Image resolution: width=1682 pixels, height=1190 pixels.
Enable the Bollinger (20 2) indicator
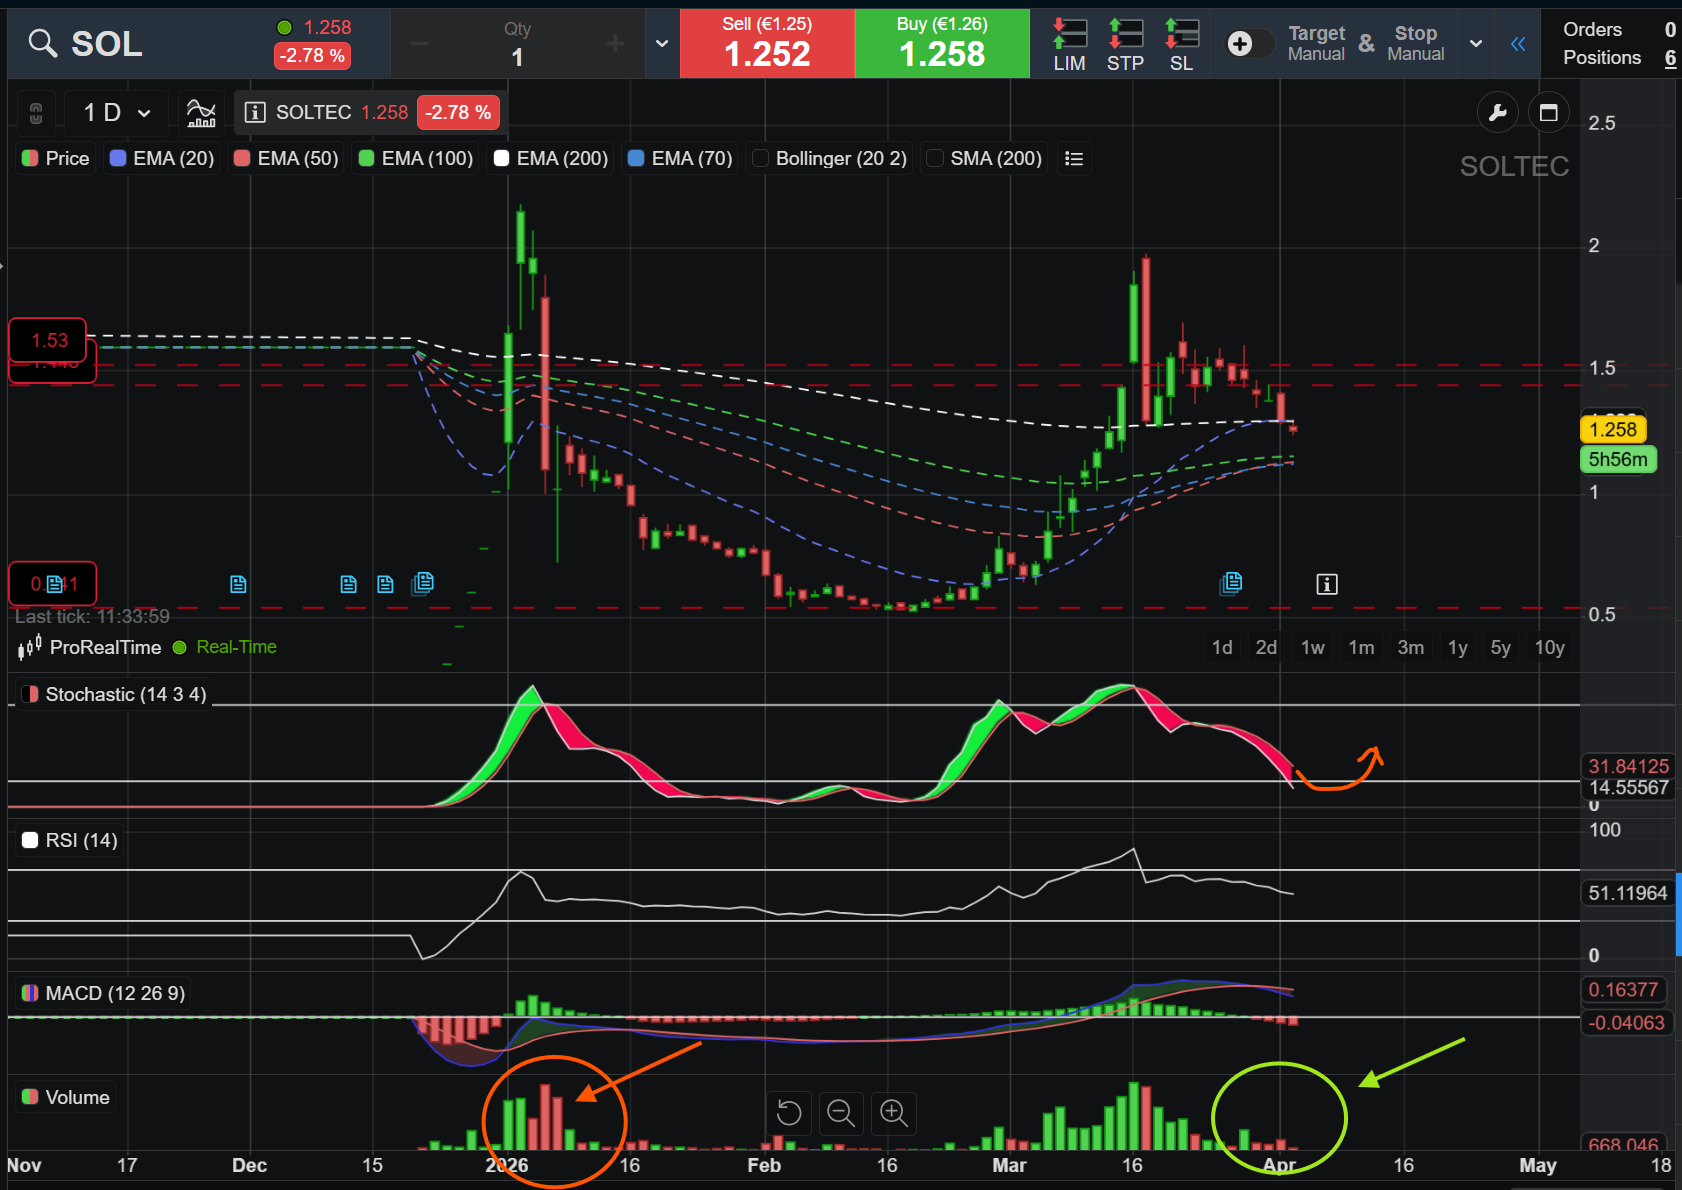[x=830, y=159]
